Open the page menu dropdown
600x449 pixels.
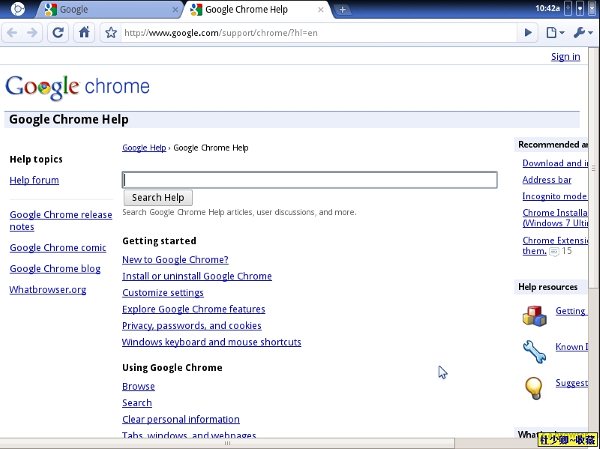(x=555, y=33)
